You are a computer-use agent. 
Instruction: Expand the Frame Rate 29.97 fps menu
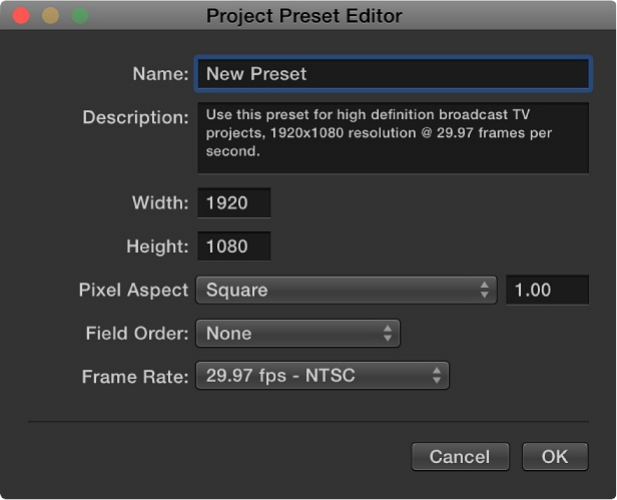pos(322,376)
